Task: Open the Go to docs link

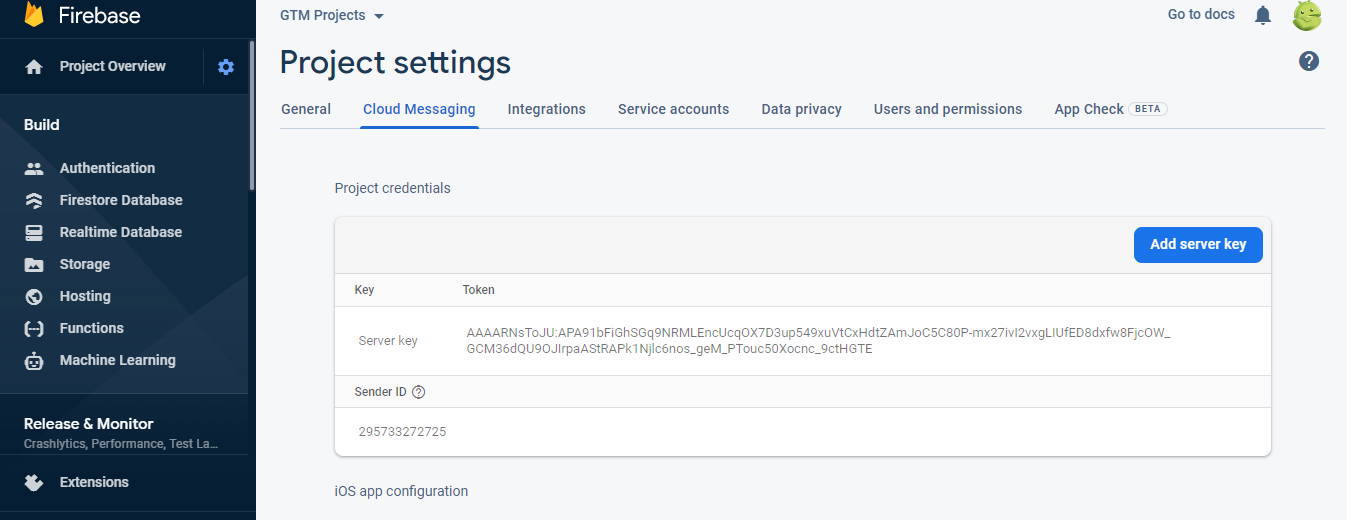Action: (1201, 14)
